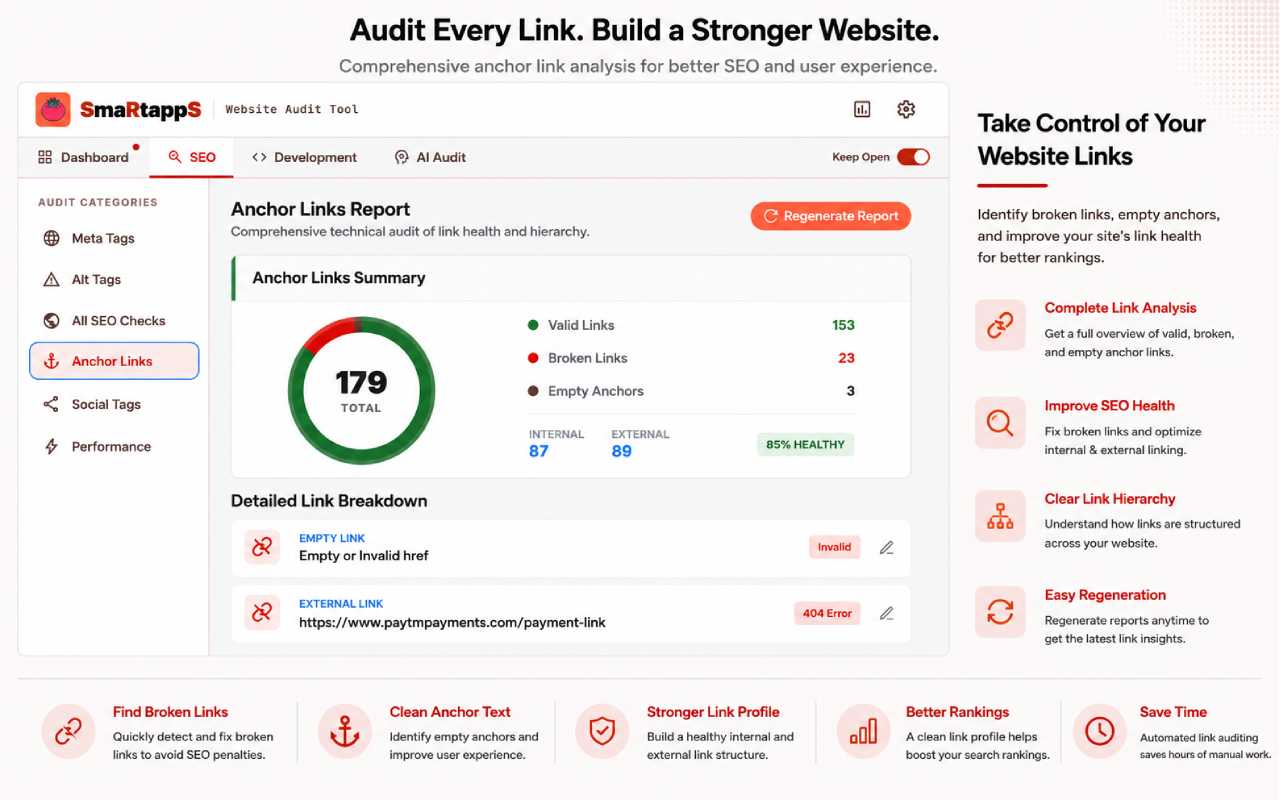Switch to the Dashboard tab
The image size is (1280, 800).
pos(83,157)
